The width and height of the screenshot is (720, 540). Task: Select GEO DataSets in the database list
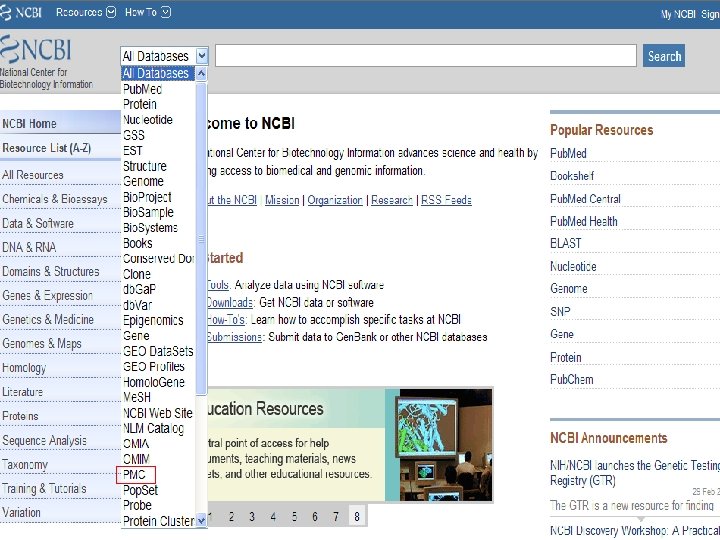click(x=158, y=351)
